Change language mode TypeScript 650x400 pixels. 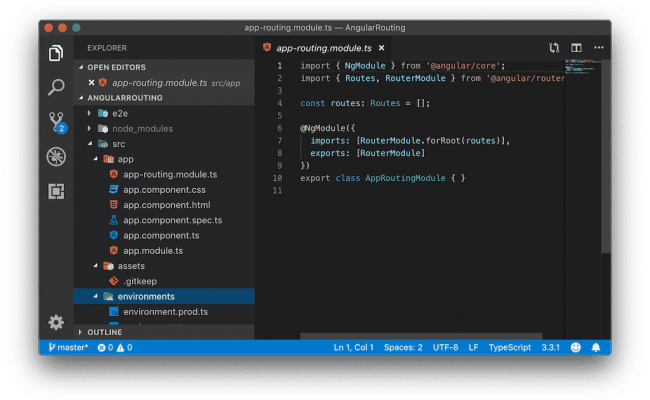pyautogui.click(x=509, y=347)
